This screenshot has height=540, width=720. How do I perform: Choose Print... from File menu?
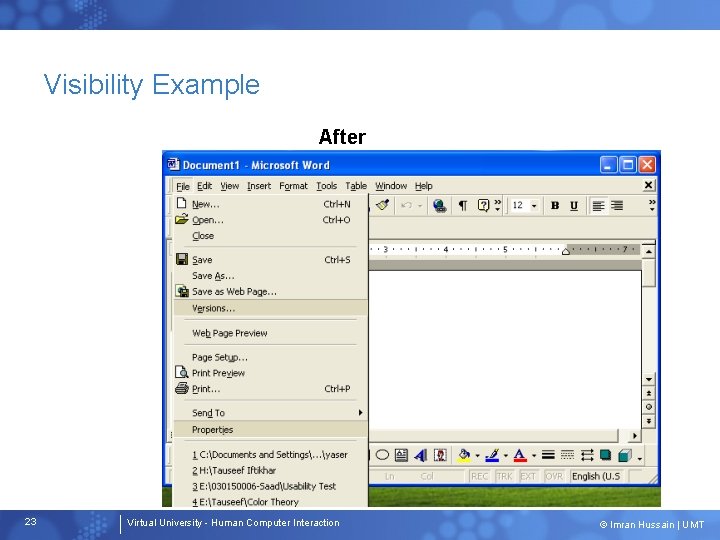pyautogui.click(x=270, y=389)
